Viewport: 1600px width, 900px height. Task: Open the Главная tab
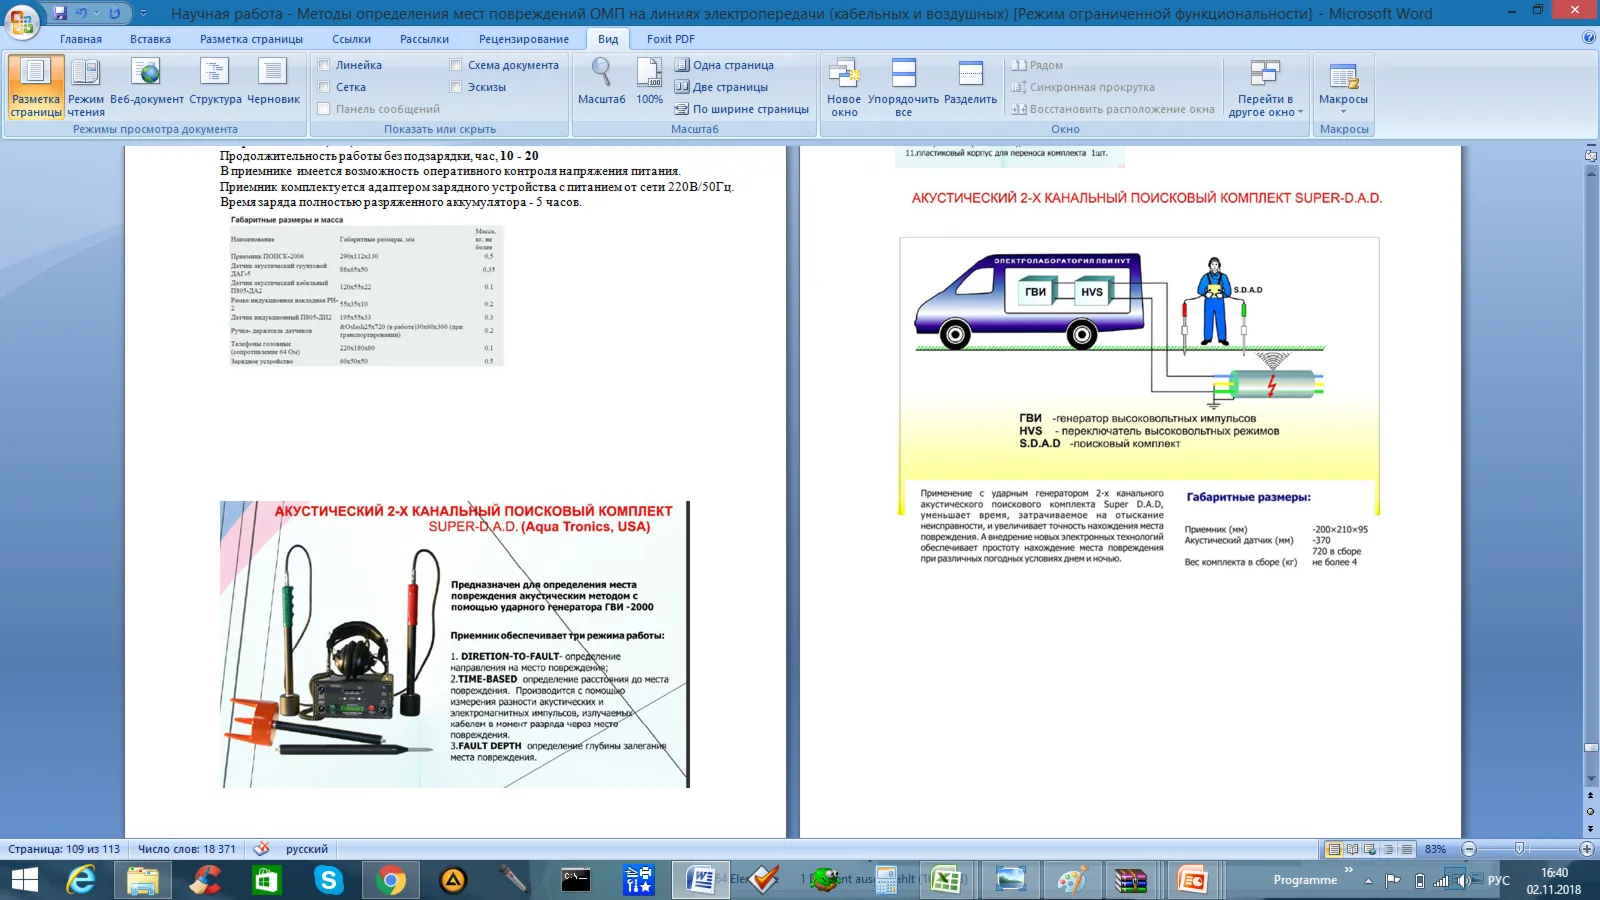click(81, 39)
